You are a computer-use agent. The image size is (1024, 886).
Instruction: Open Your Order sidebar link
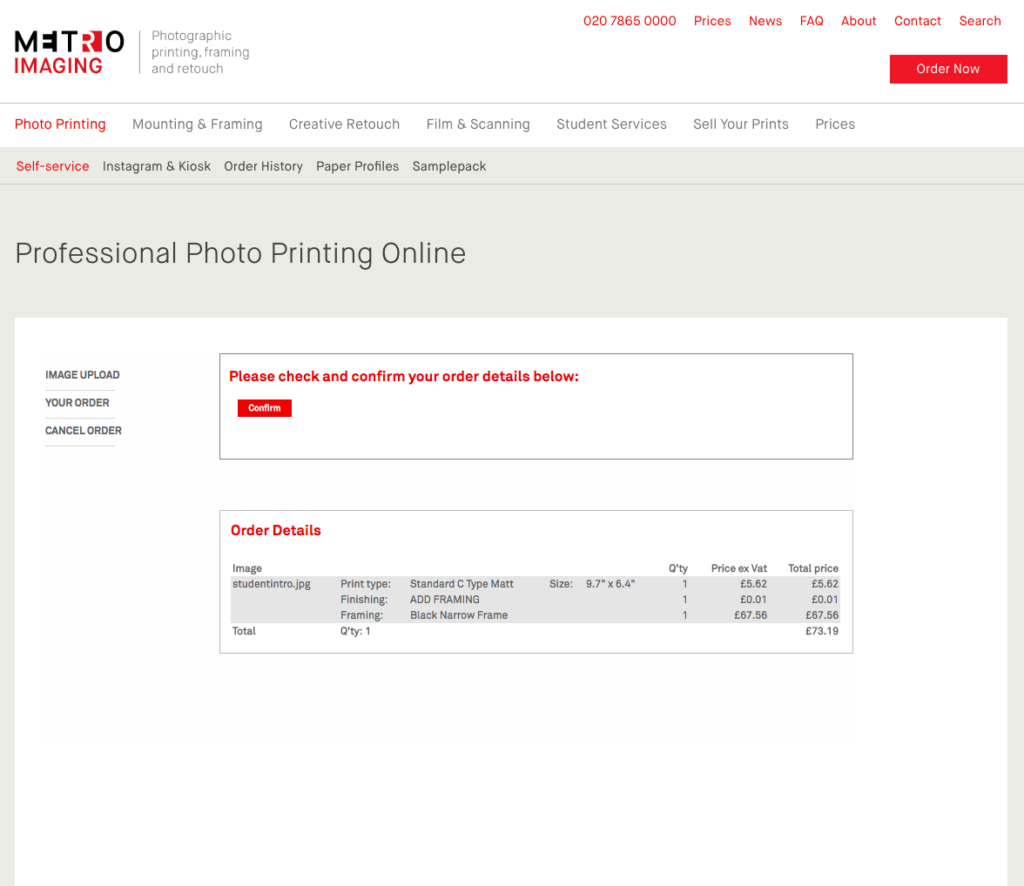77,403
